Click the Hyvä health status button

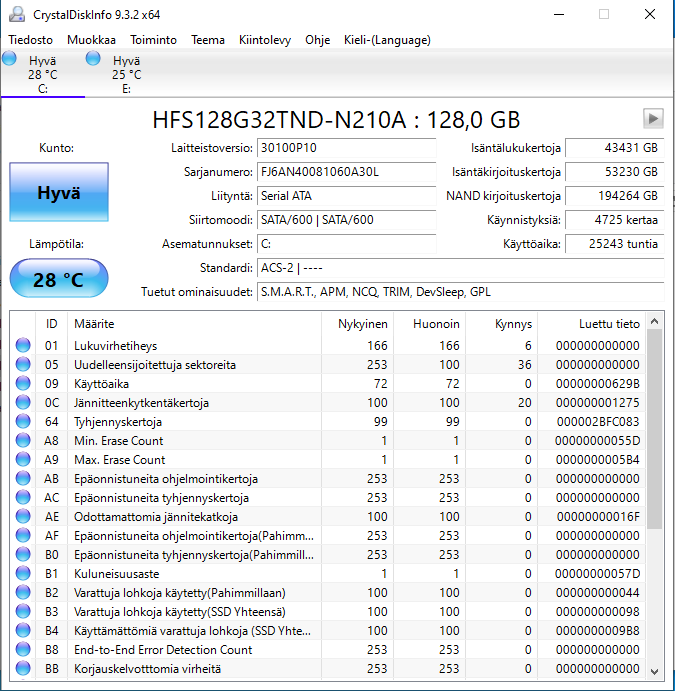click(x=58, y=193)
